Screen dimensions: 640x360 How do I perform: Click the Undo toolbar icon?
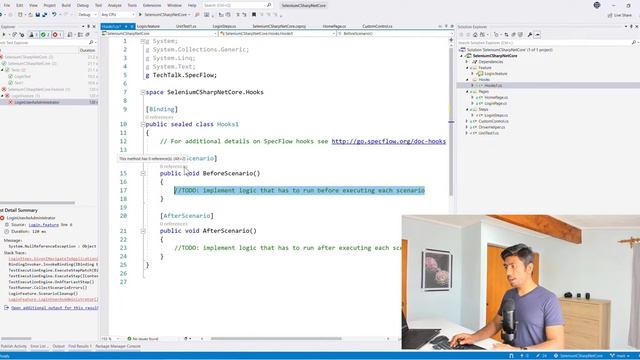(54, 15)
